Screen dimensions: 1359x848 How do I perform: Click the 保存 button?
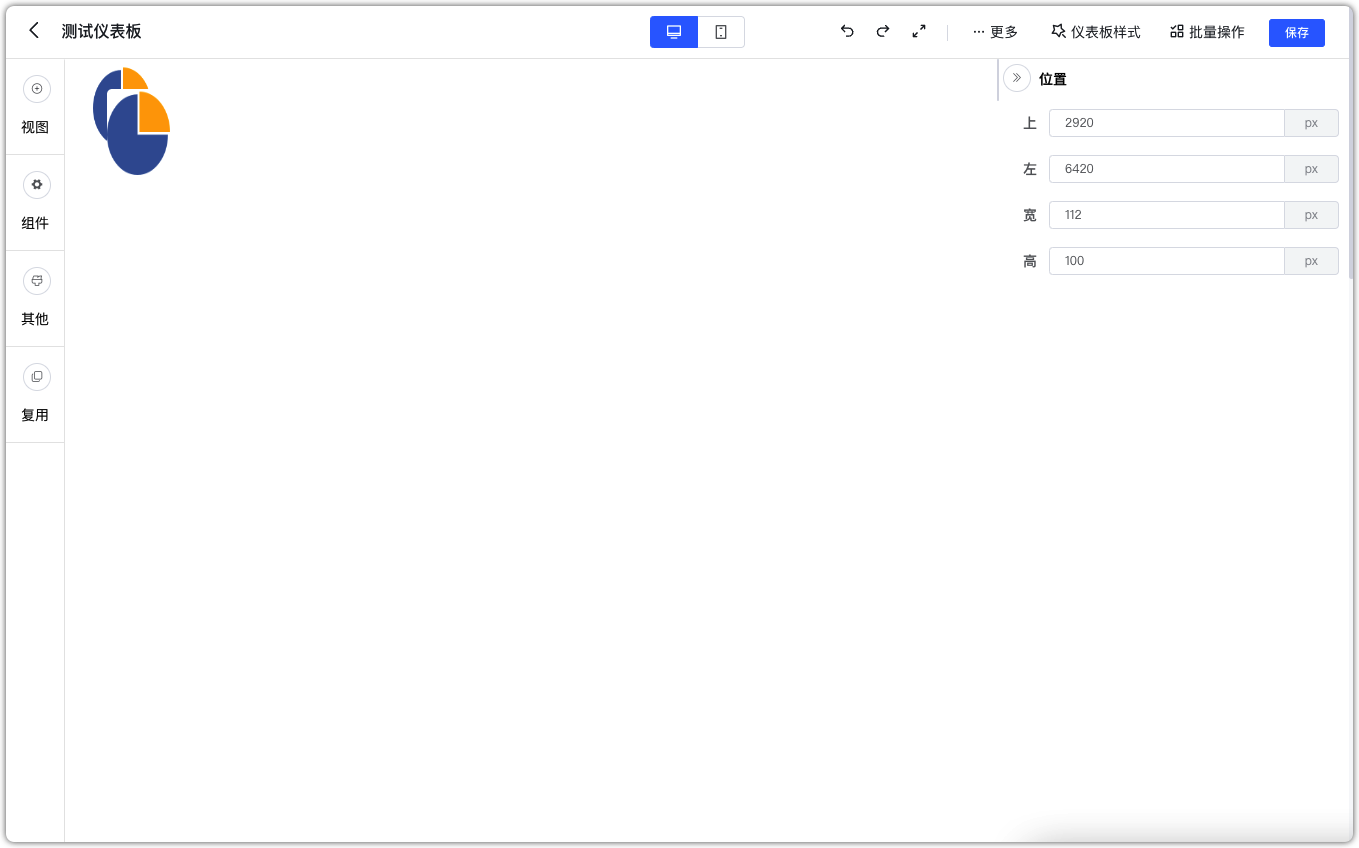pos(1297,32)
